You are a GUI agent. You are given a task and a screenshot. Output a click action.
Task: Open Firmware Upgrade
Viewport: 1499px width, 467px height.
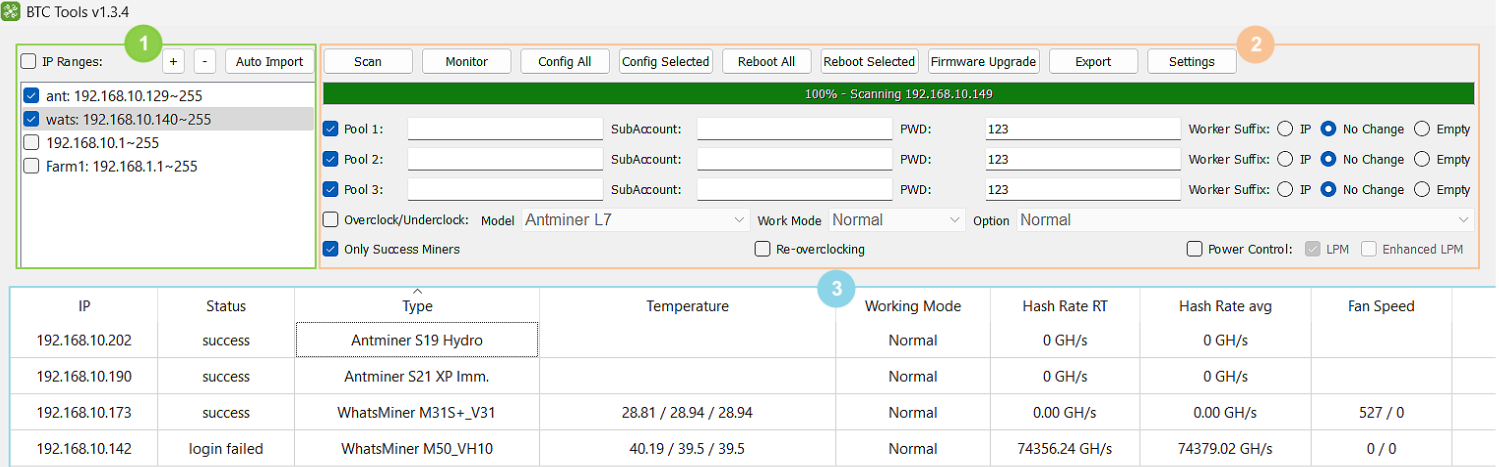point(983,61)
